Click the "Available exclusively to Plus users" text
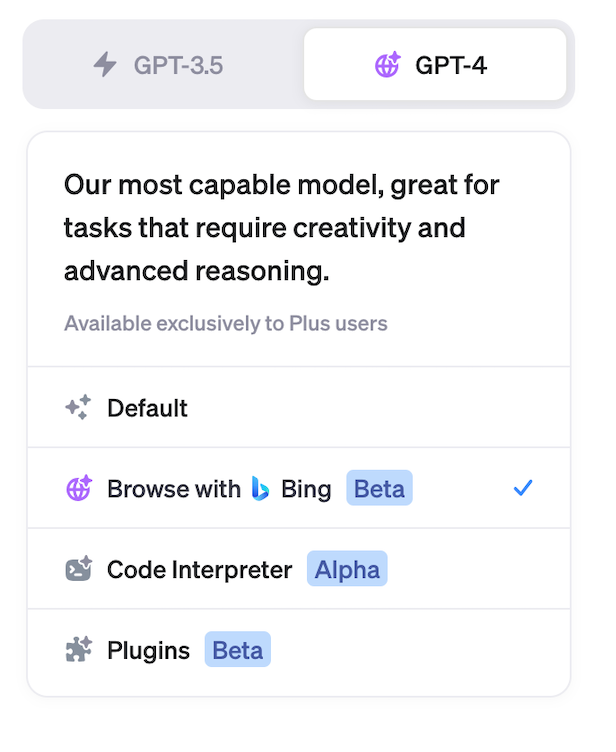616x752 pixels. [225, 324]
